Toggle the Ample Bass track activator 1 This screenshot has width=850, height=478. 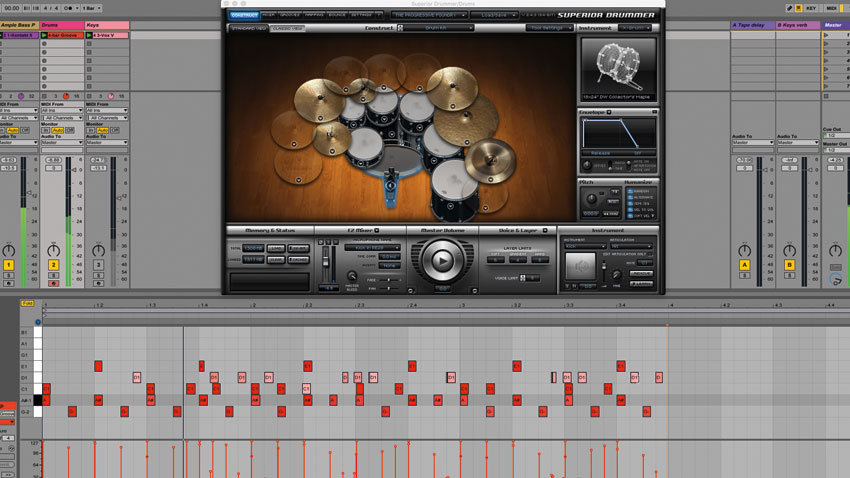click(x=9, y=265)
